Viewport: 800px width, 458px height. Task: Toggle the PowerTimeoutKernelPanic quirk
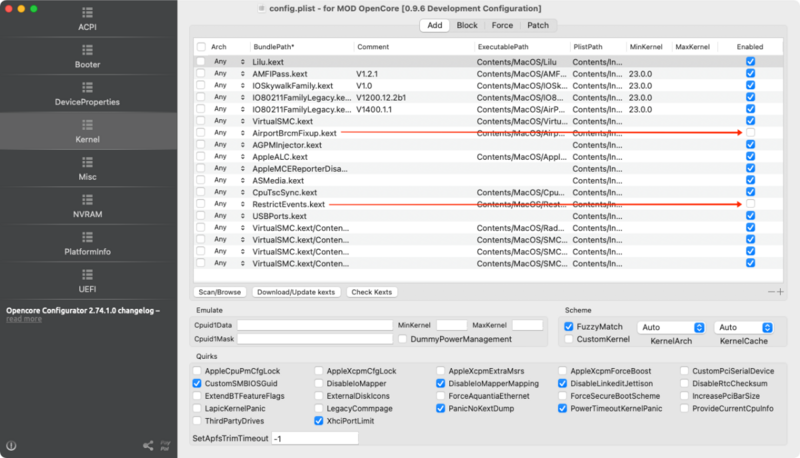tap(562, 409)
